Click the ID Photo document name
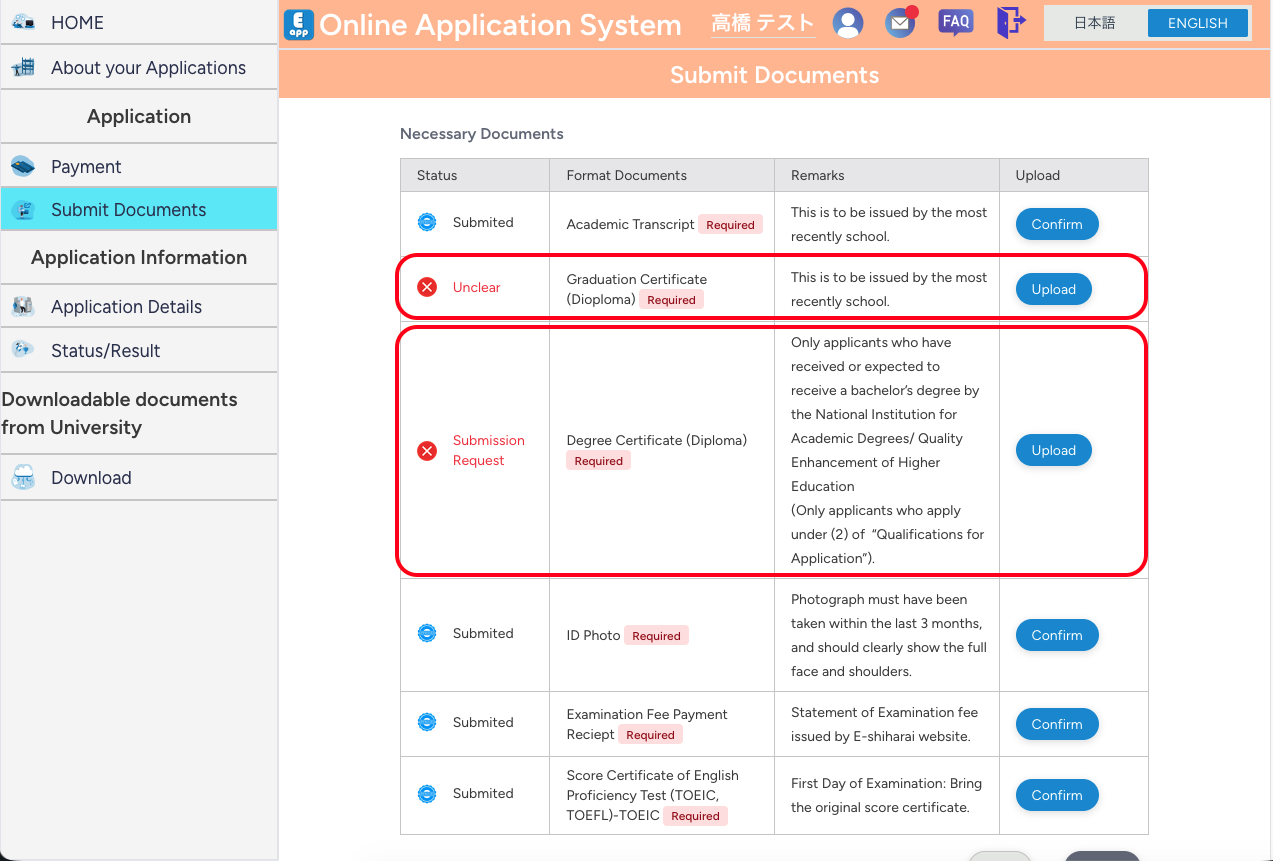The height and width of the screenshot is (861, 1273). click(x=593, y=635)
